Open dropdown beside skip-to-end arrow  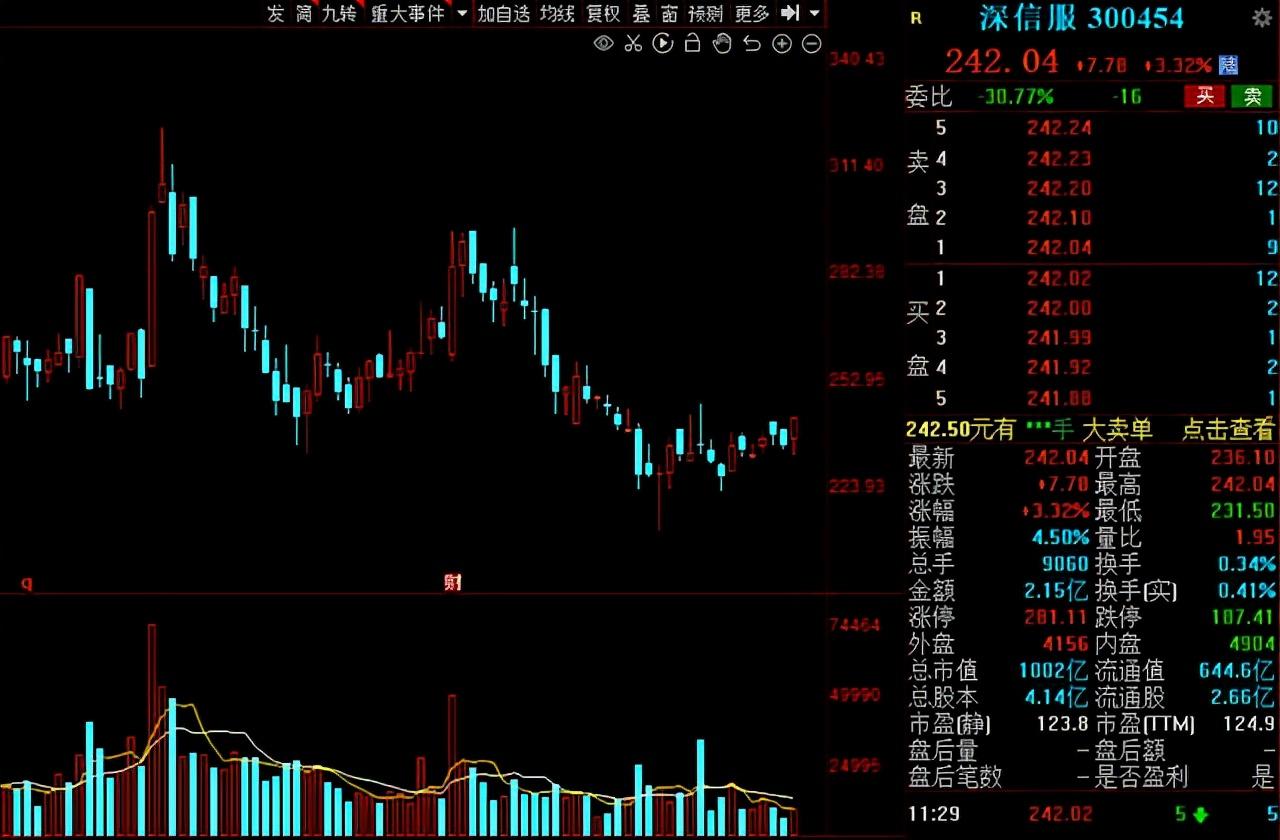[814, 13]
